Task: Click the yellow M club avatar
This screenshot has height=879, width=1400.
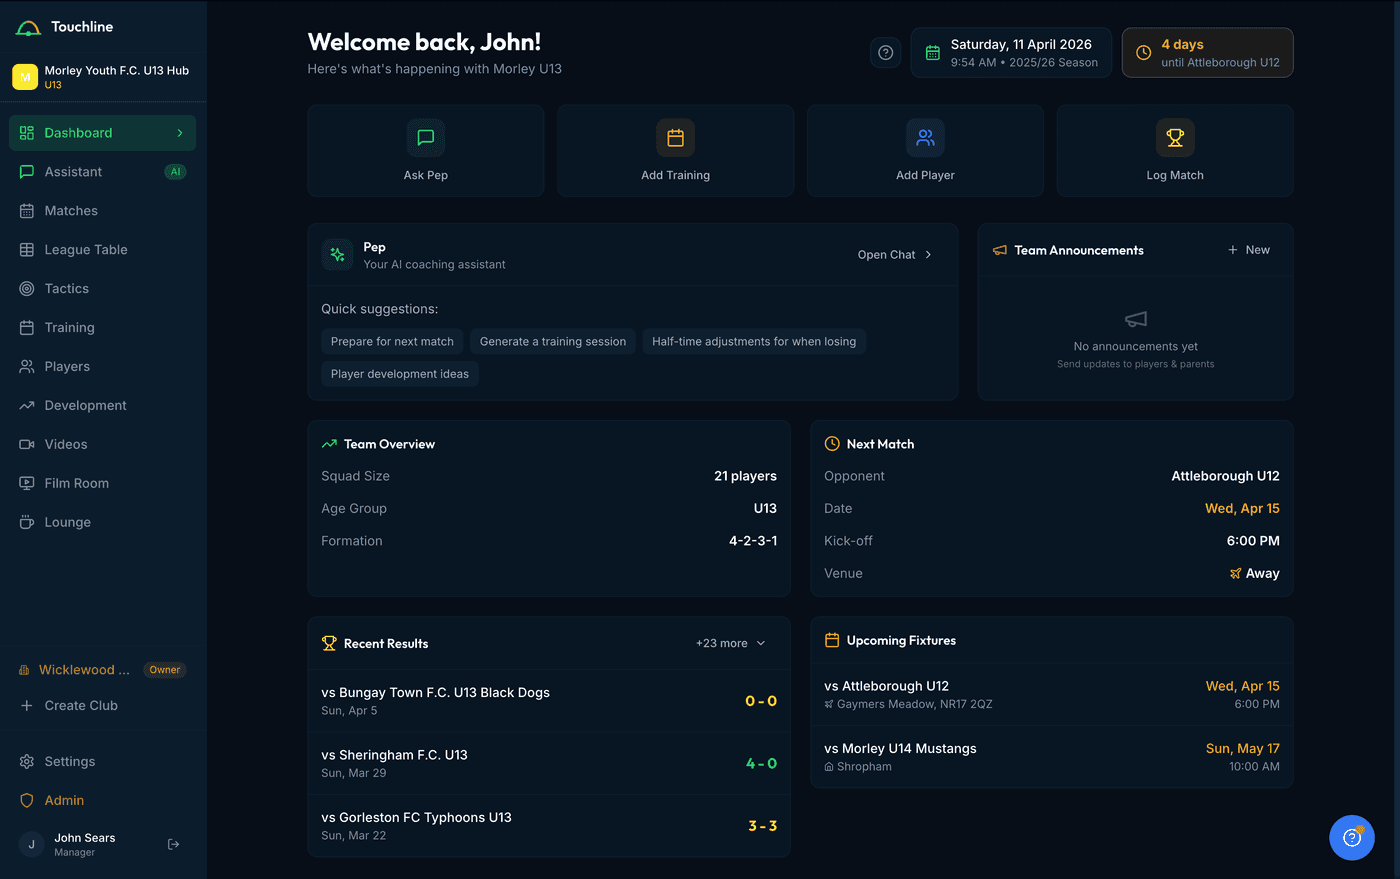Action: click(x=25, y=77)
